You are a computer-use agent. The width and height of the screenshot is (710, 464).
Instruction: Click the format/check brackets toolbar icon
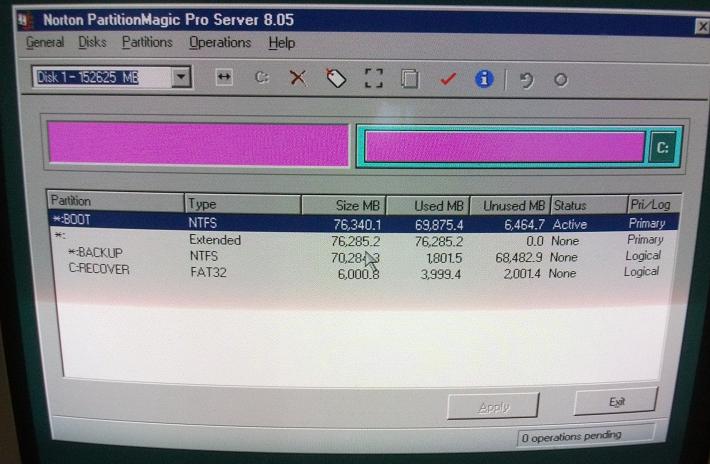click(374, 78)
